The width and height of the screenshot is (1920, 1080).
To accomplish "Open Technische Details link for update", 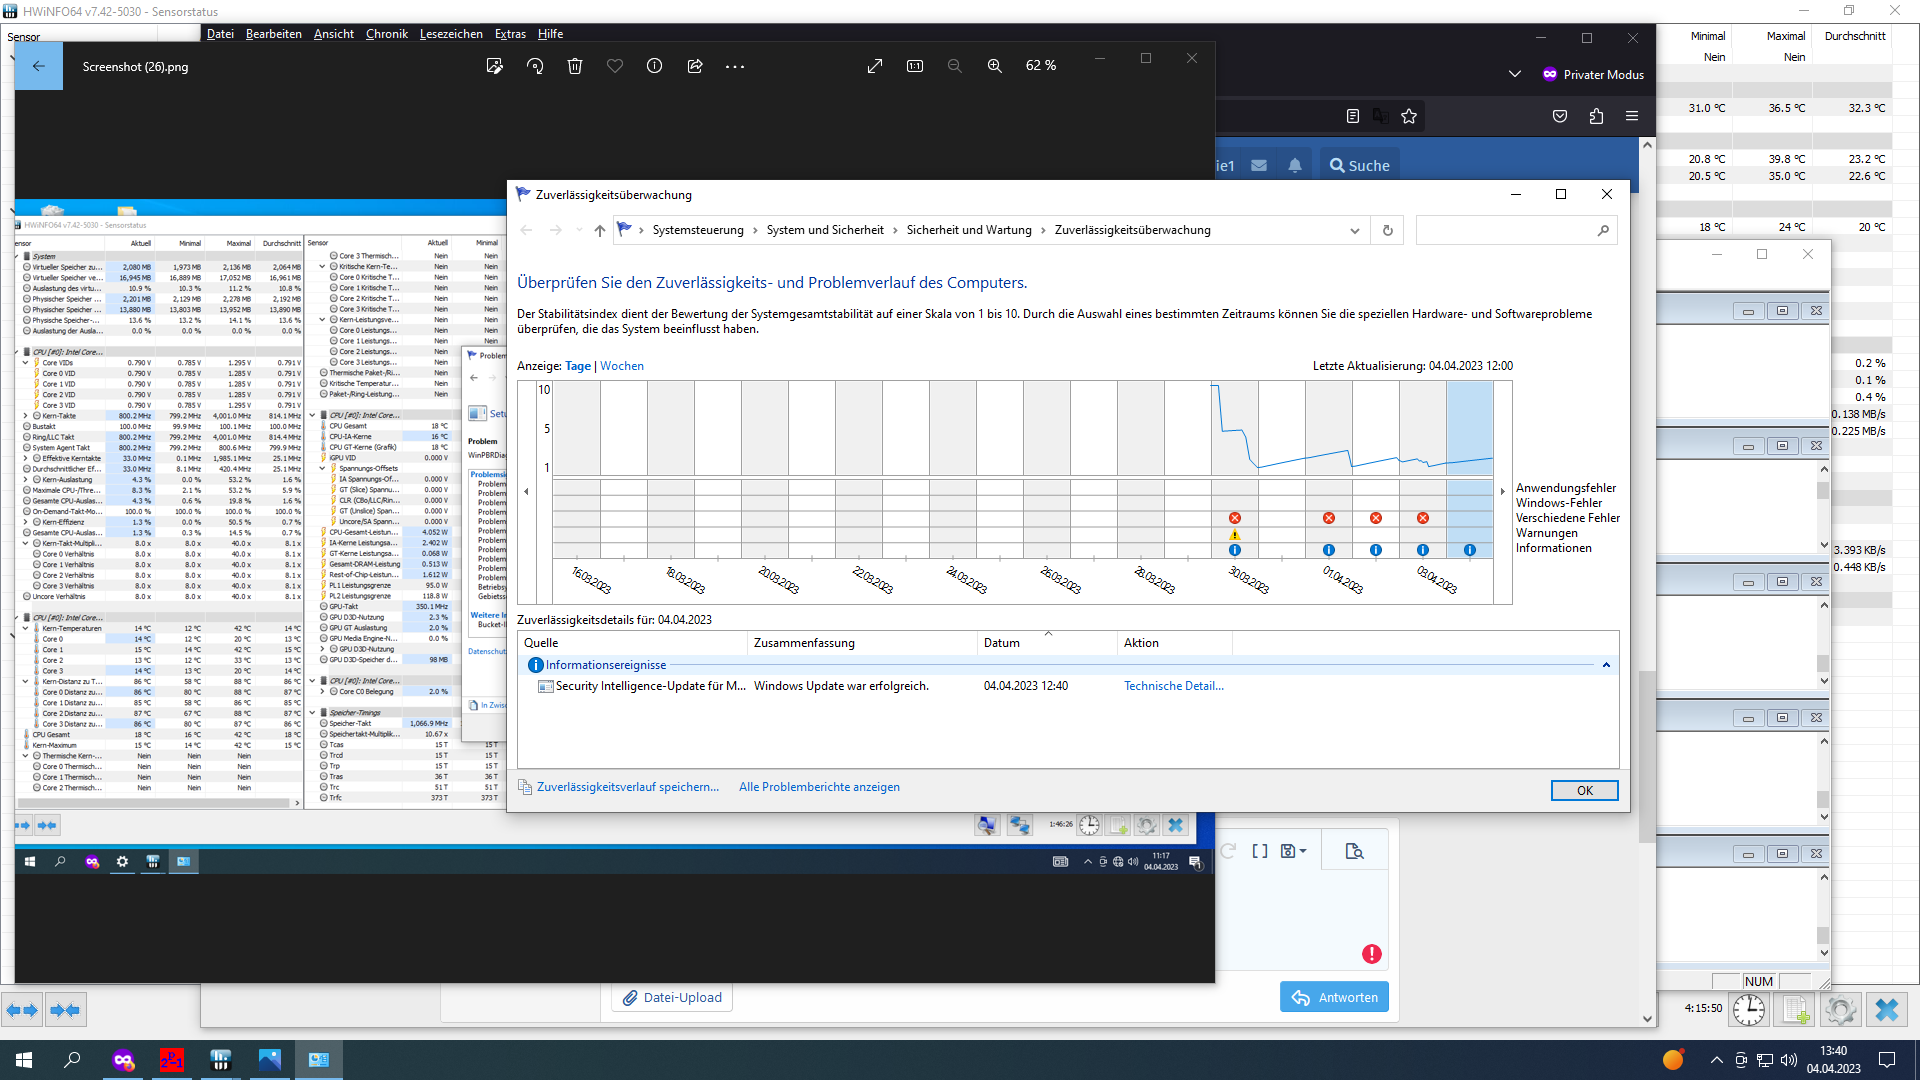I will pos(1174,686).
